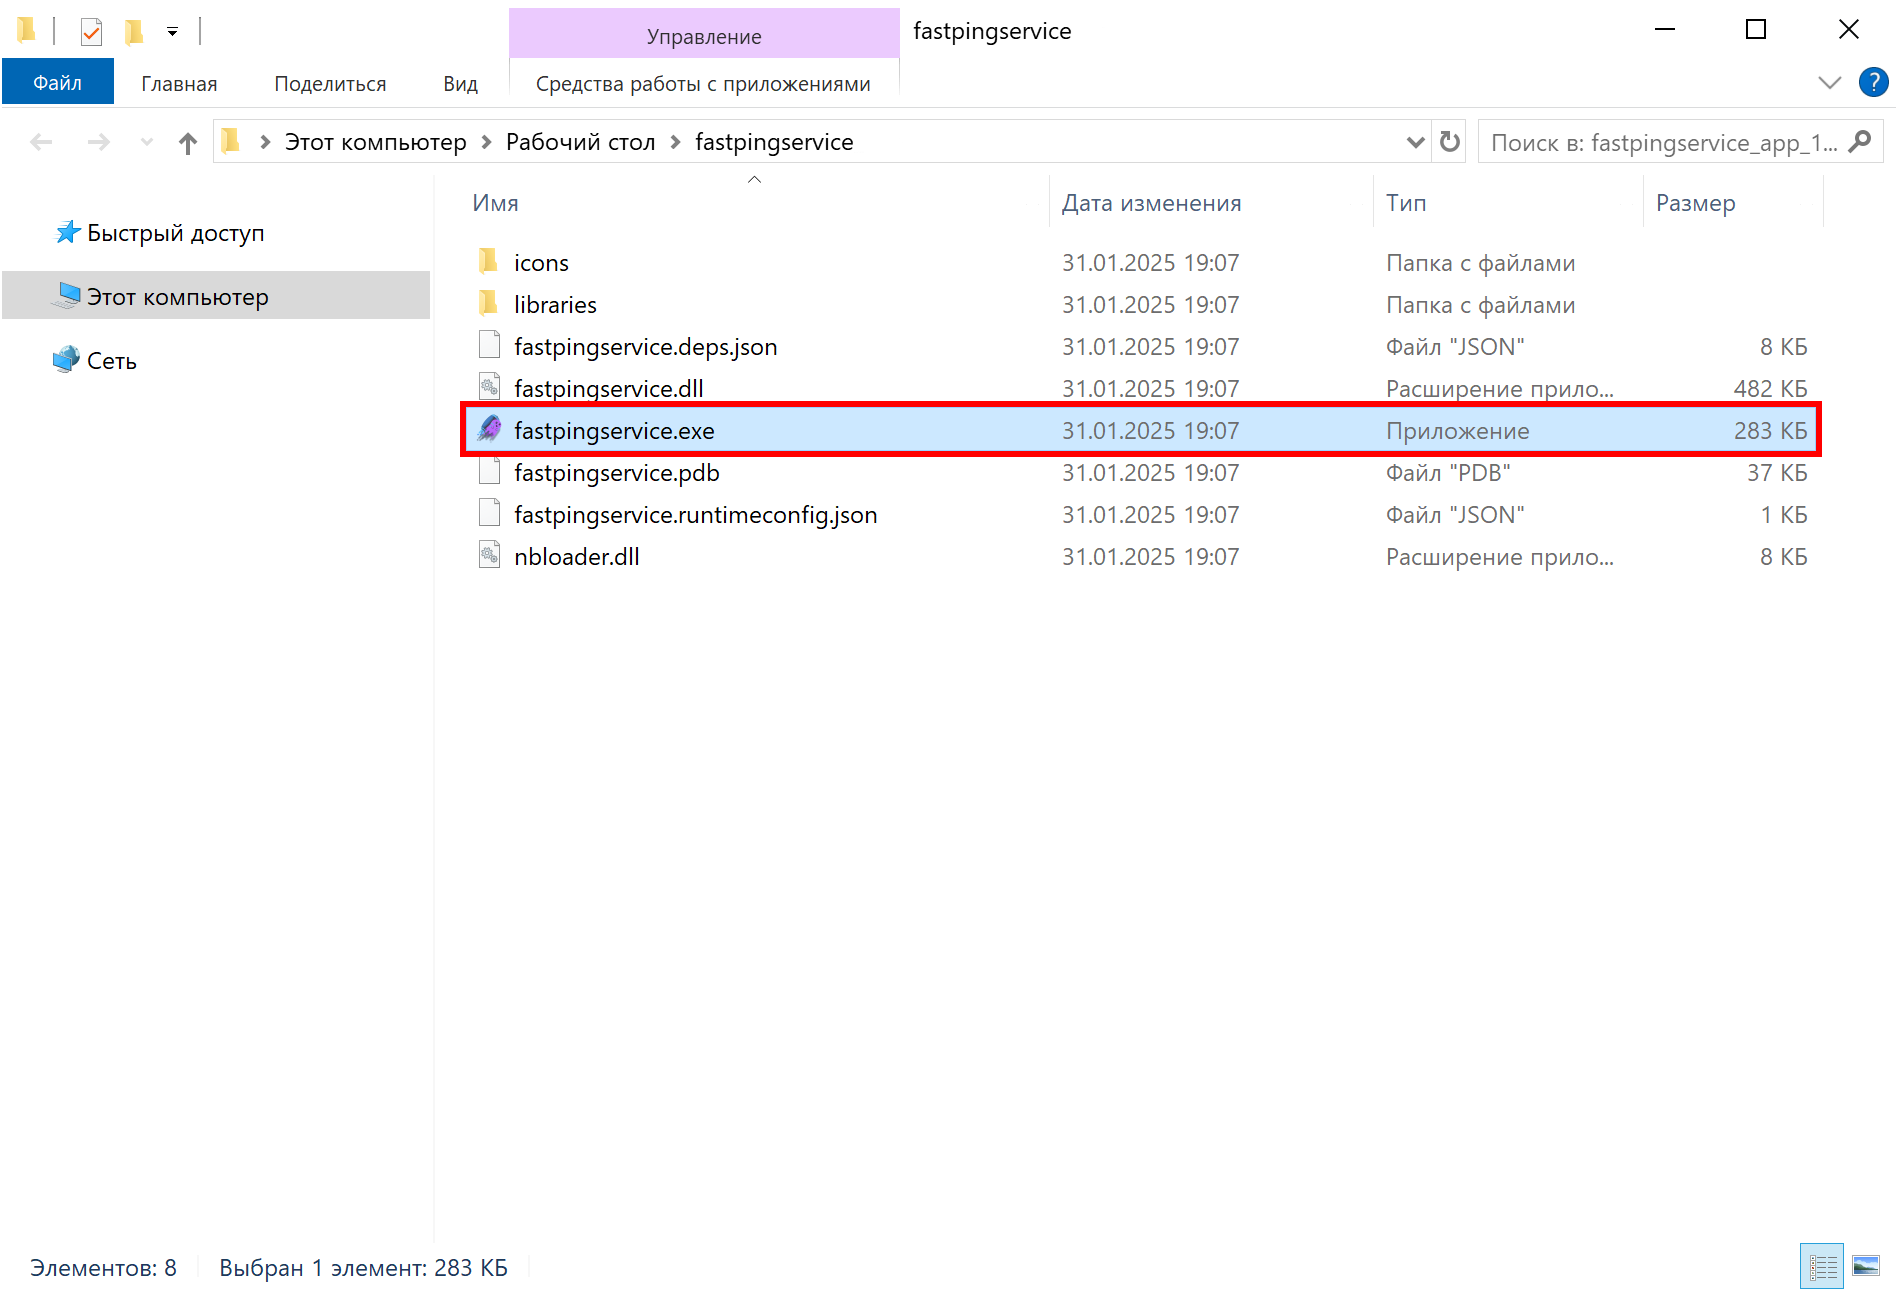Click the fastpingservice.exe rocket icon

(x=489, y=430)
